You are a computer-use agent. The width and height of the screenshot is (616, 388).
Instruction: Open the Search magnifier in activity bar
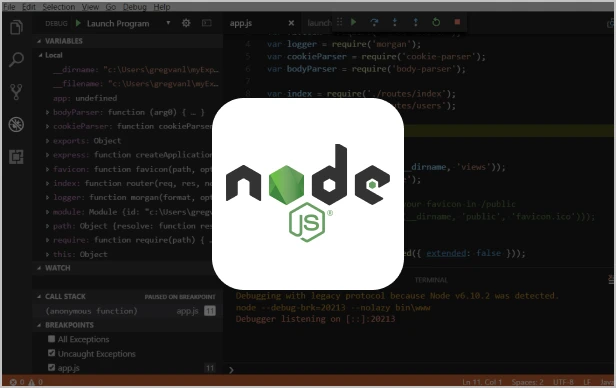[16, 59]
